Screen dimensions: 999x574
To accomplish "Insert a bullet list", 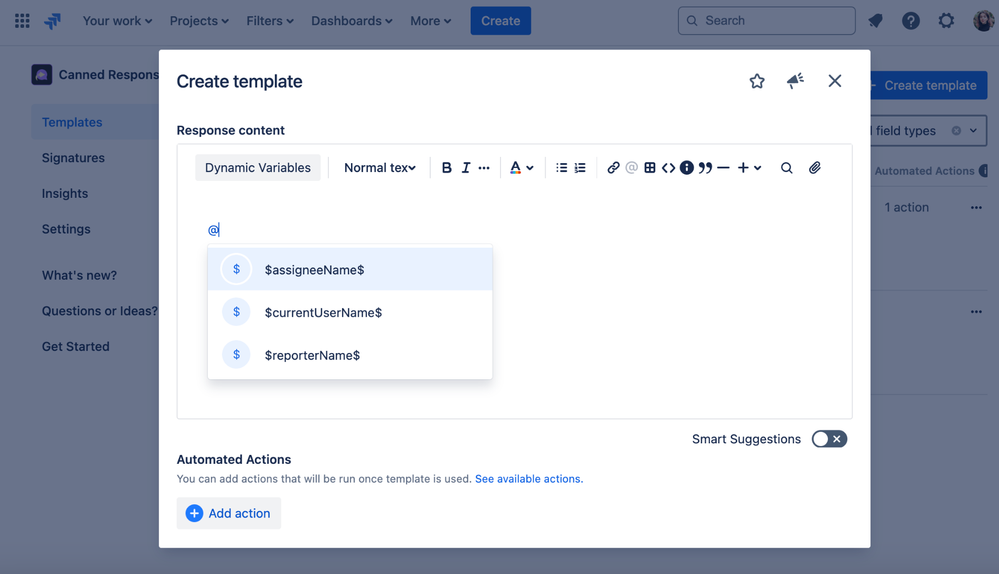I will (x=561, y=168).
